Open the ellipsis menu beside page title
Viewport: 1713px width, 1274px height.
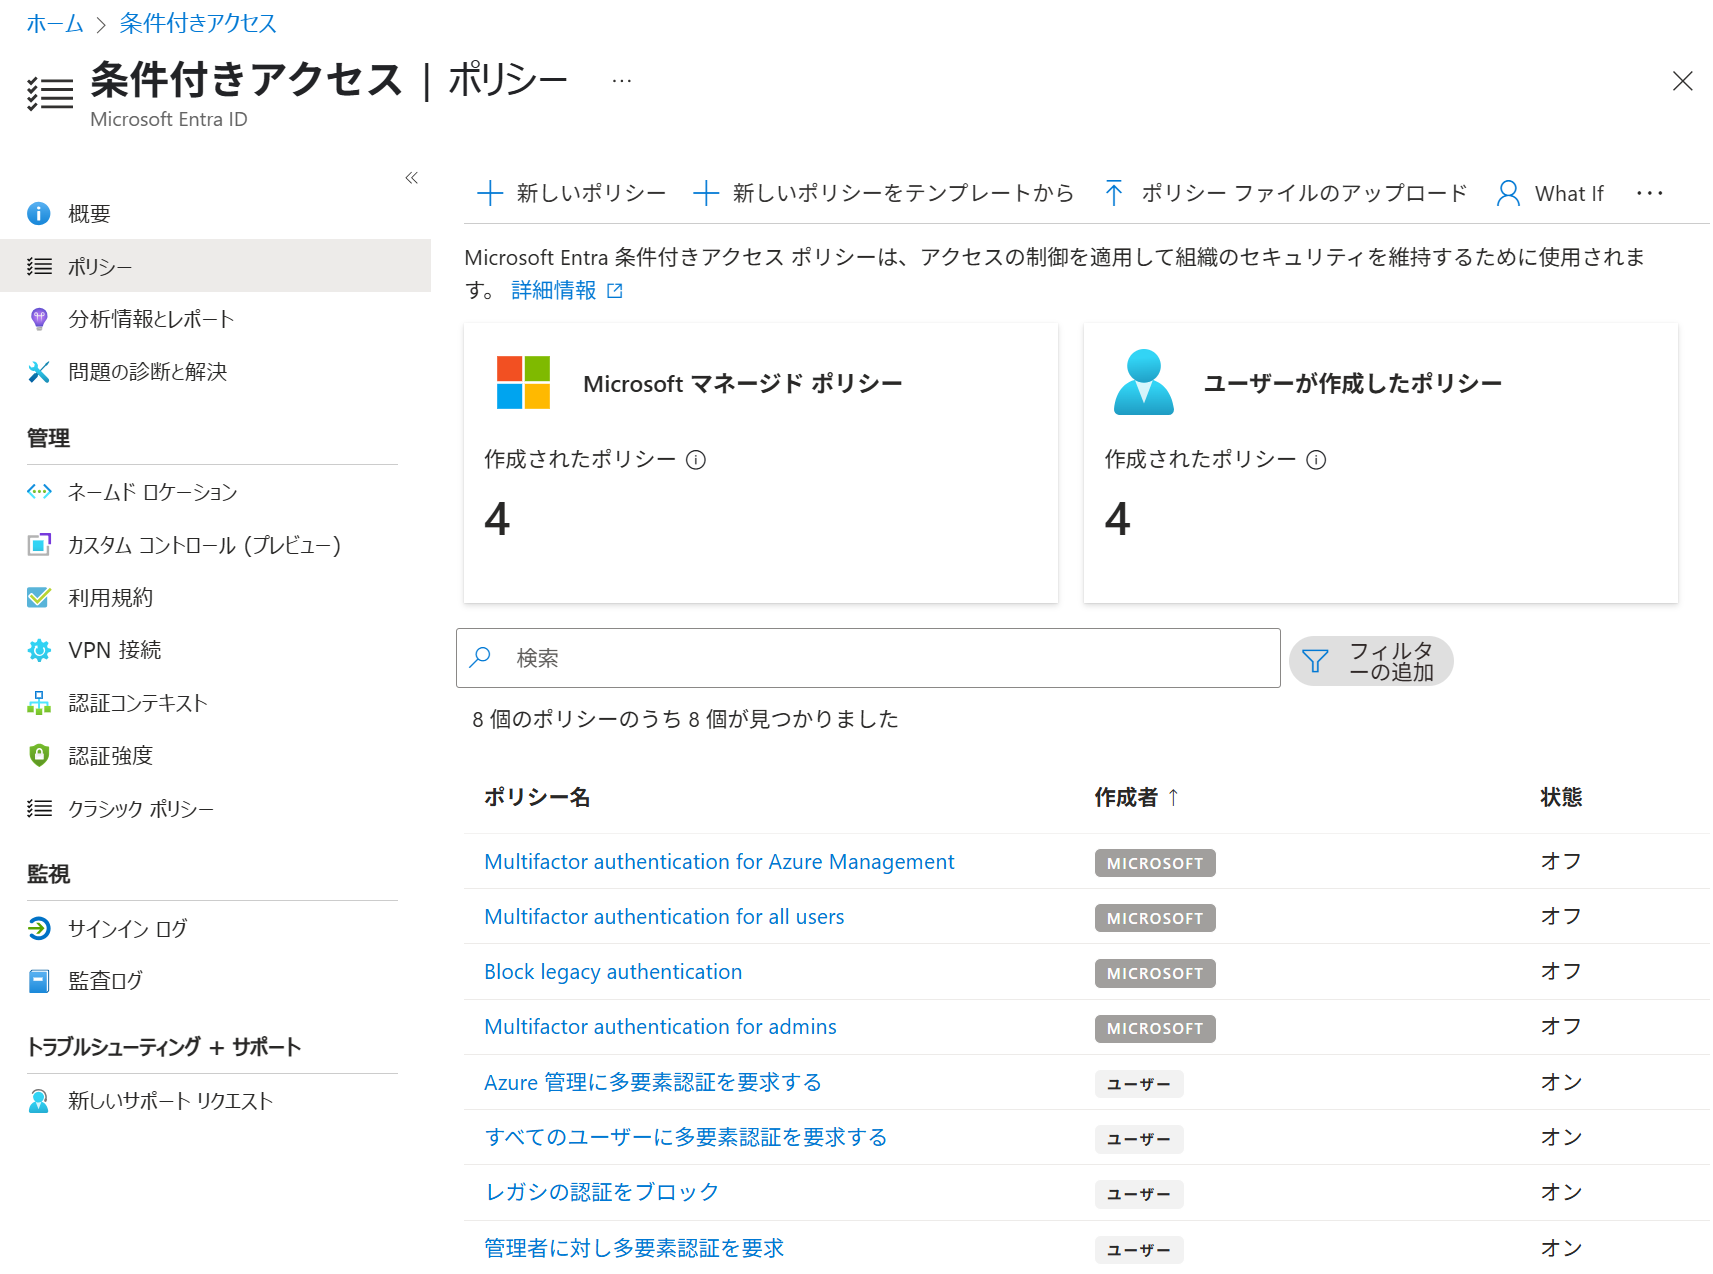tap(622, 81)
